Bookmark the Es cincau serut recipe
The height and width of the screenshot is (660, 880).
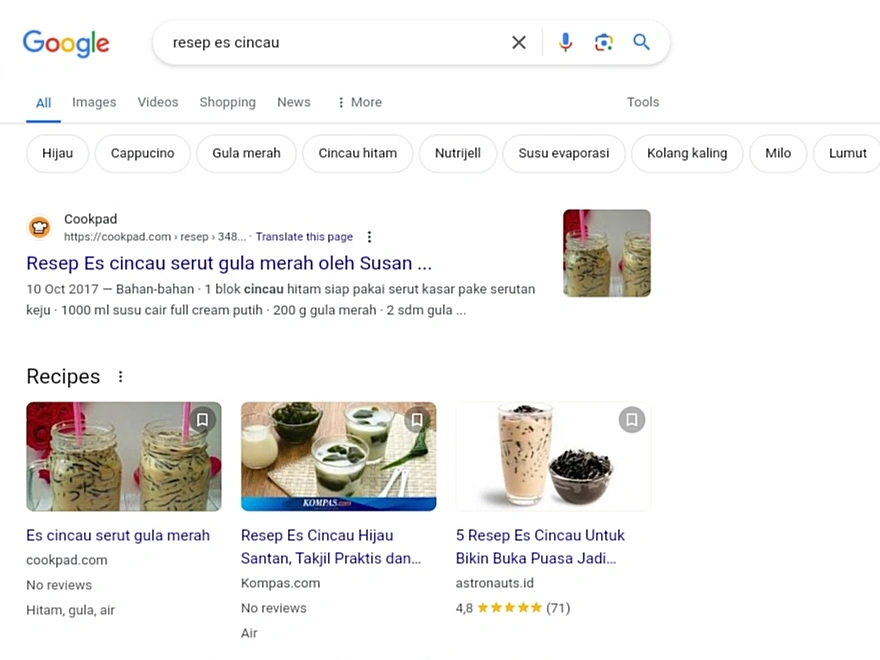(x=203, y=420)
